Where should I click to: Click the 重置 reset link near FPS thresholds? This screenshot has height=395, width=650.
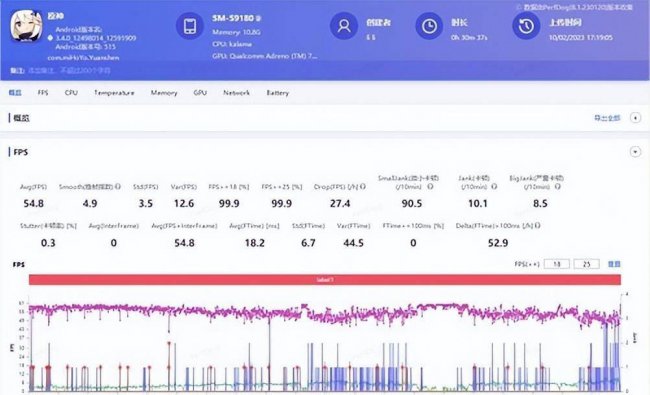[614, 264]
